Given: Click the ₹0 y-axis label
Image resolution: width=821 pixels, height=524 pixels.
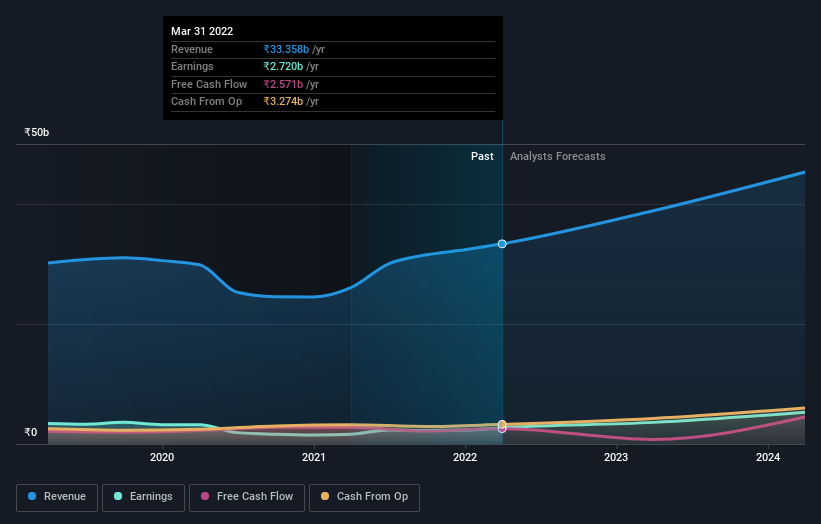Looking at the screenshot, I should pyautogui.click(x=31, y=432).
